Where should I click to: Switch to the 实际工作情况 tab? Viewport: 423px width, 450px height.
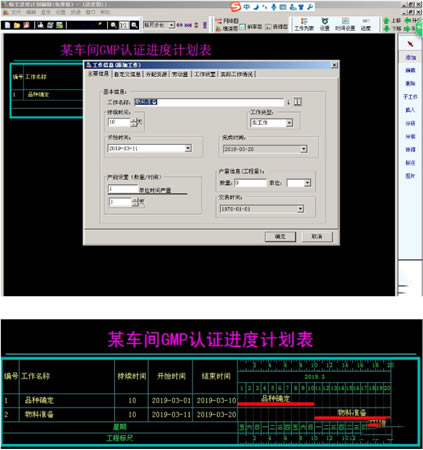237,74
